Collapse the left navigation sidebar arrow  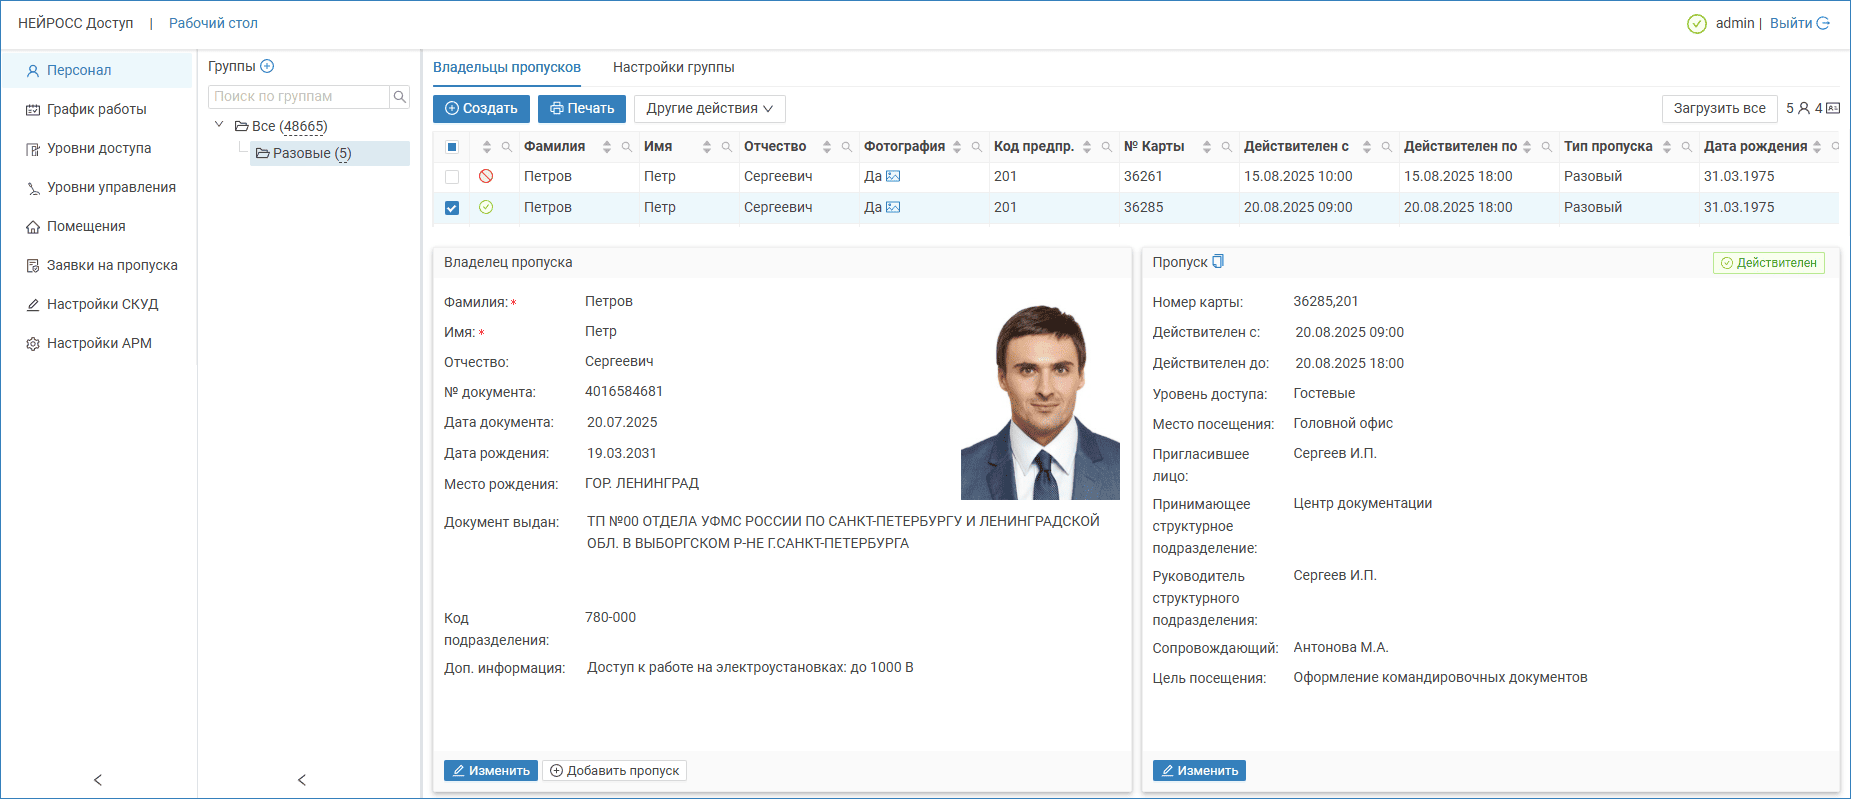(98, 780)
